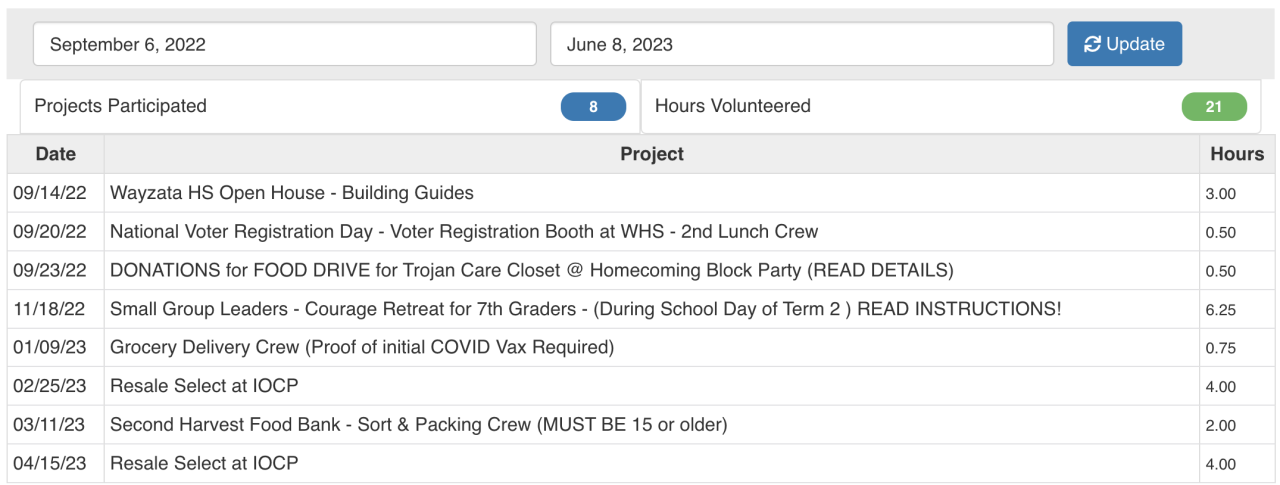Click the 6.25 hours cell
Screen dimensions: 1280x485
coord(1221,310)
